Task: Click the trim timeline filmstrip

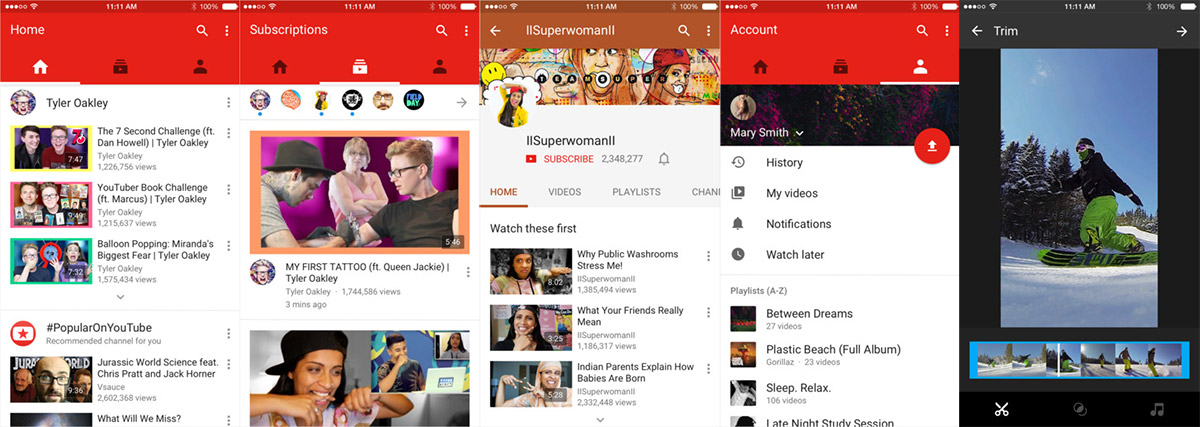Action: coord(1079,360)
